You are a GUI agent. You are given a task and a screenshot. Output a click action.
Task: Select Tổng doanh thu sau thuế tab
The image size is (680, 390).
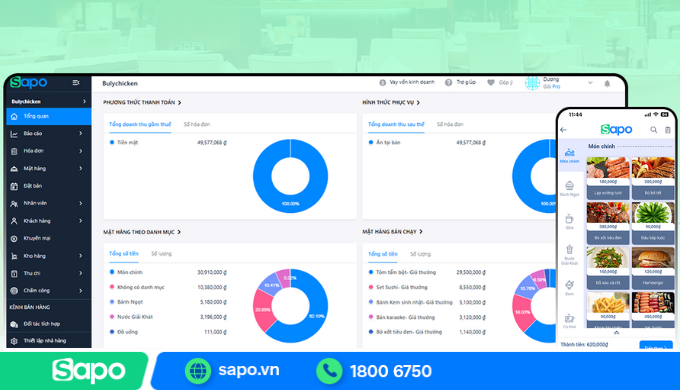(396, 125)
